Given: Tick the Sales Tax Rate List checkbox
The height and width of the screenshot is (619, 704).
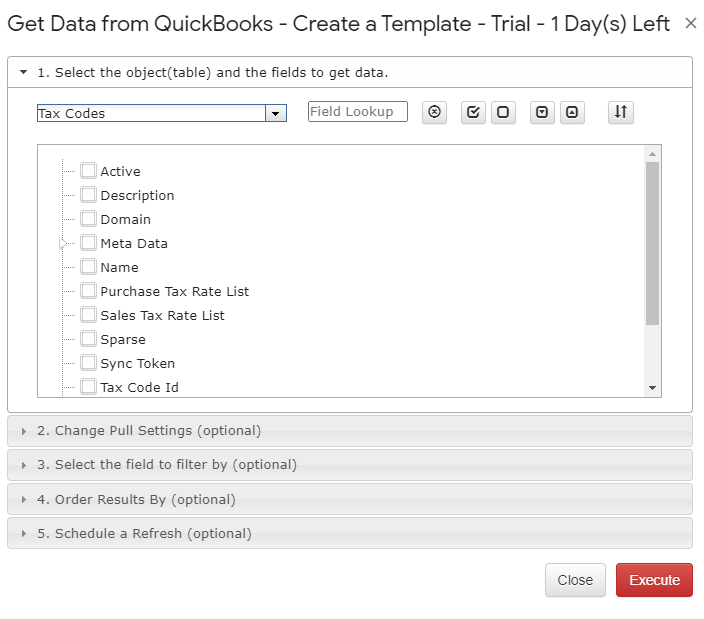Looking at the screenshot, I should pos(88,315).
